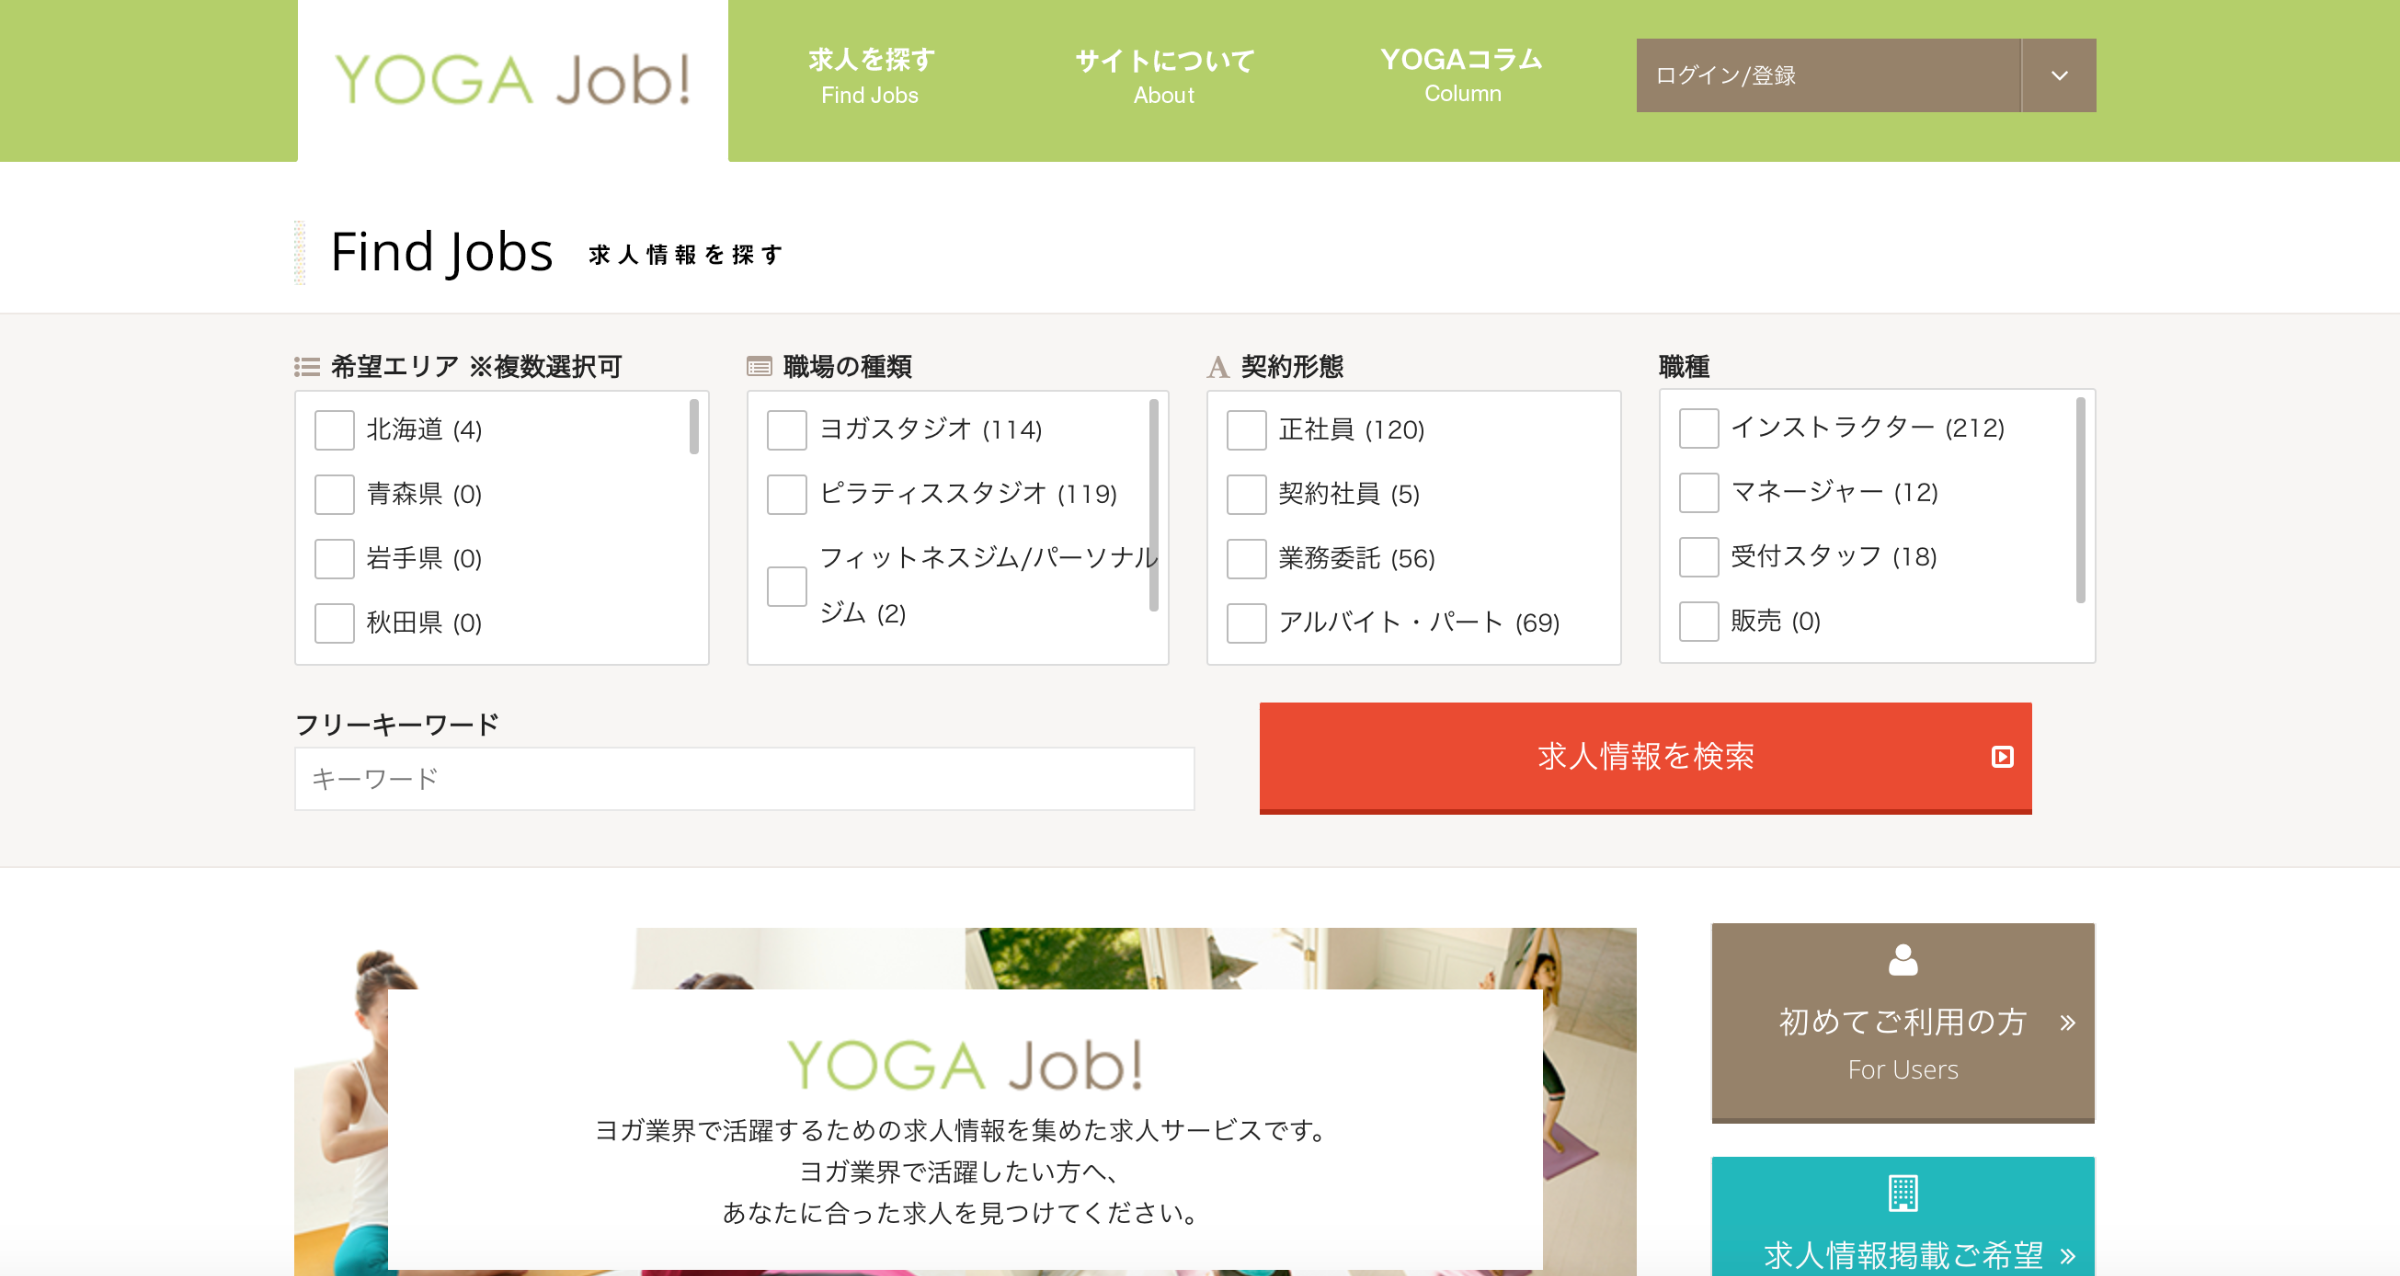Open the 求人を探す Find Jobs menu

[870, 76]
